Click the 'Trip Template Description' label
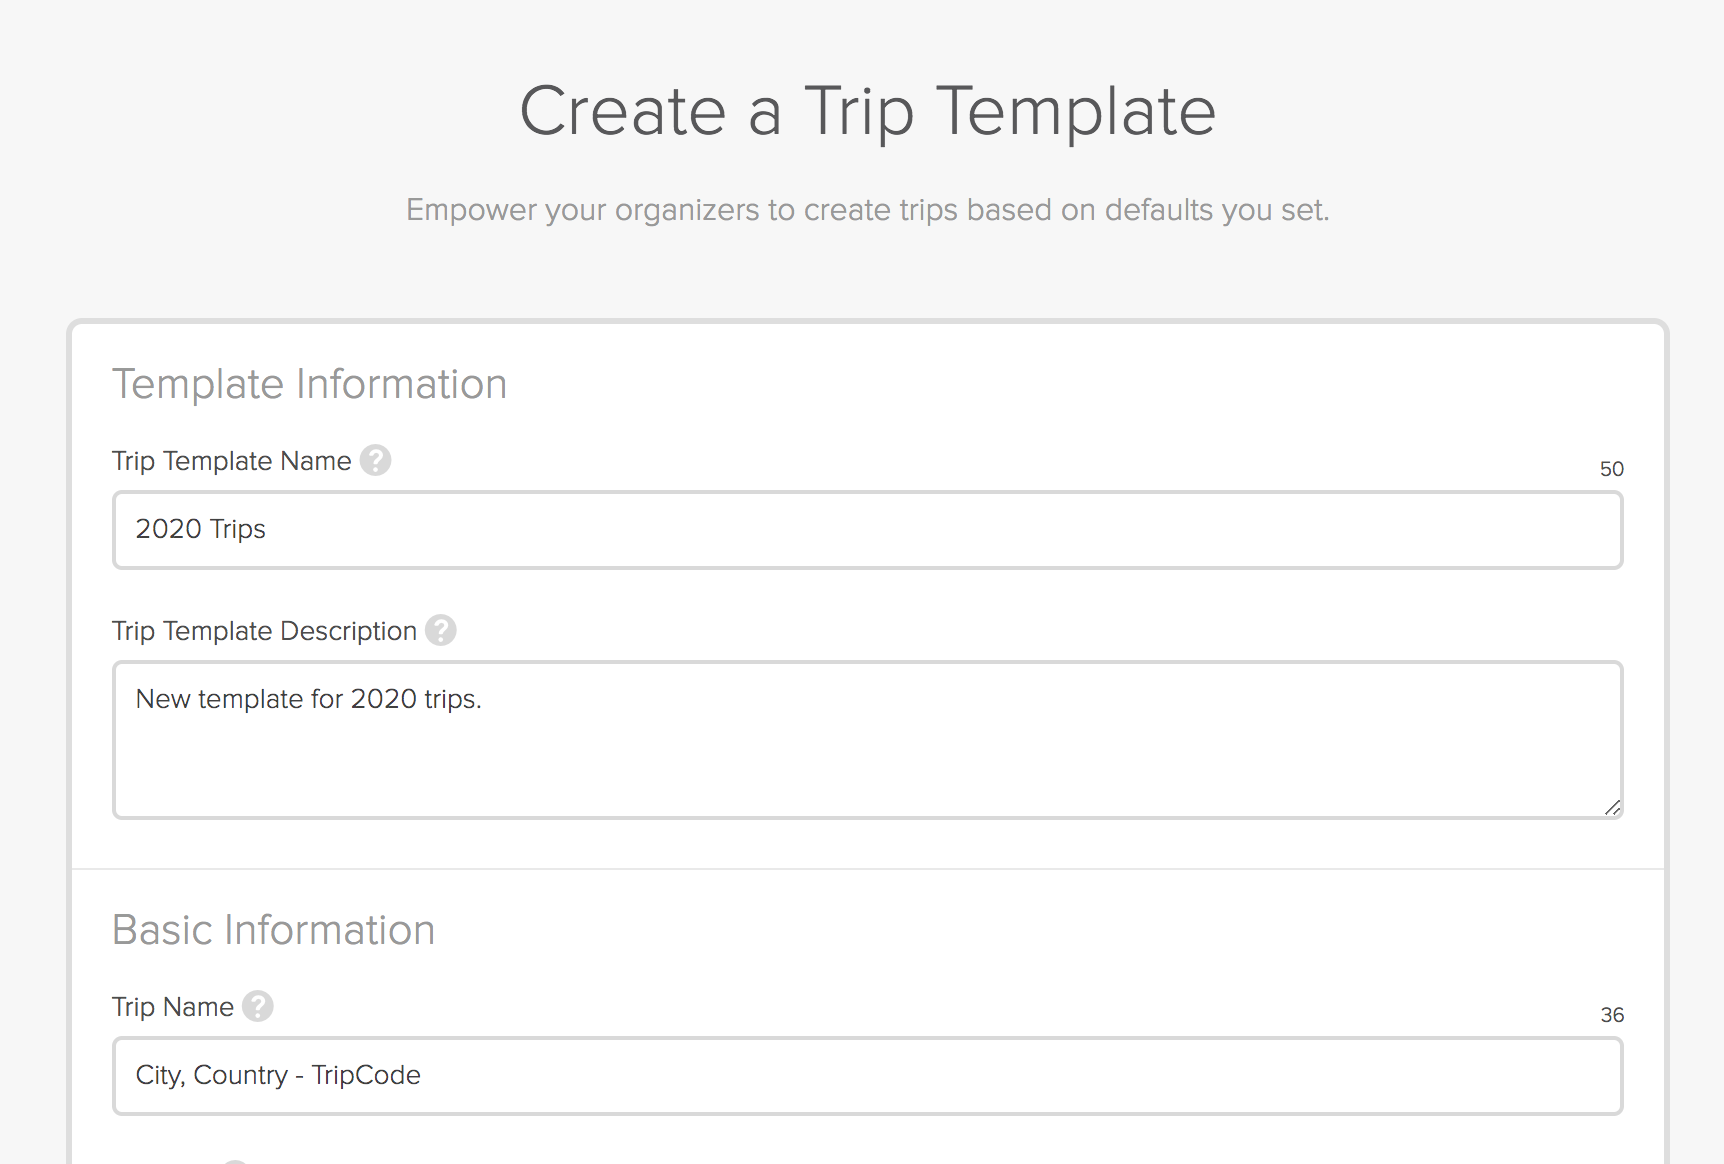This screenshot has height=1164, width=1724. (264, 631)
